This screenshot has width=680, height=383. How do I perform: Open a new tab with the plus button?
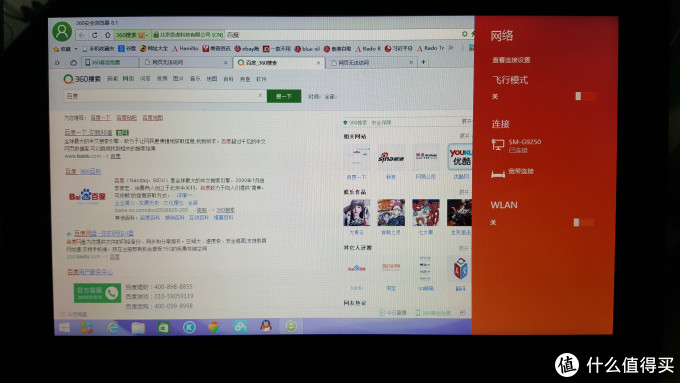[x=424, y=62]
